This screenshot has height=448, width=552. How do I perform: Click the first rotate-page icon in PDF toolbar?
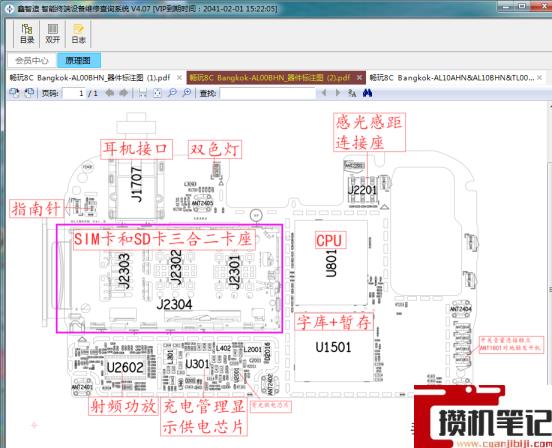(14, 93)
